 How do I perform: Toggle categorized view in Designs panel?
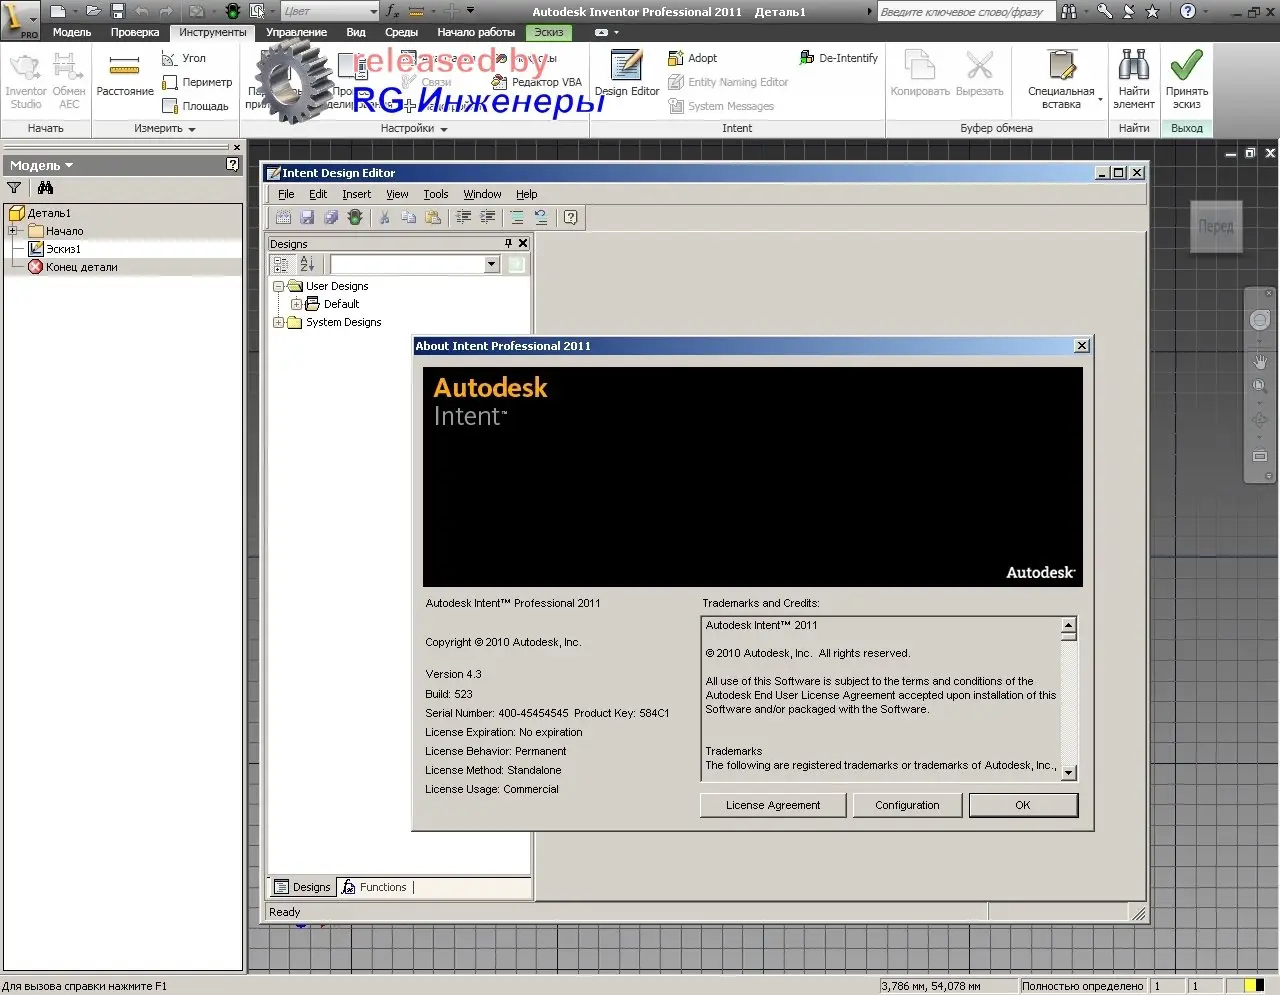[281, 264]
